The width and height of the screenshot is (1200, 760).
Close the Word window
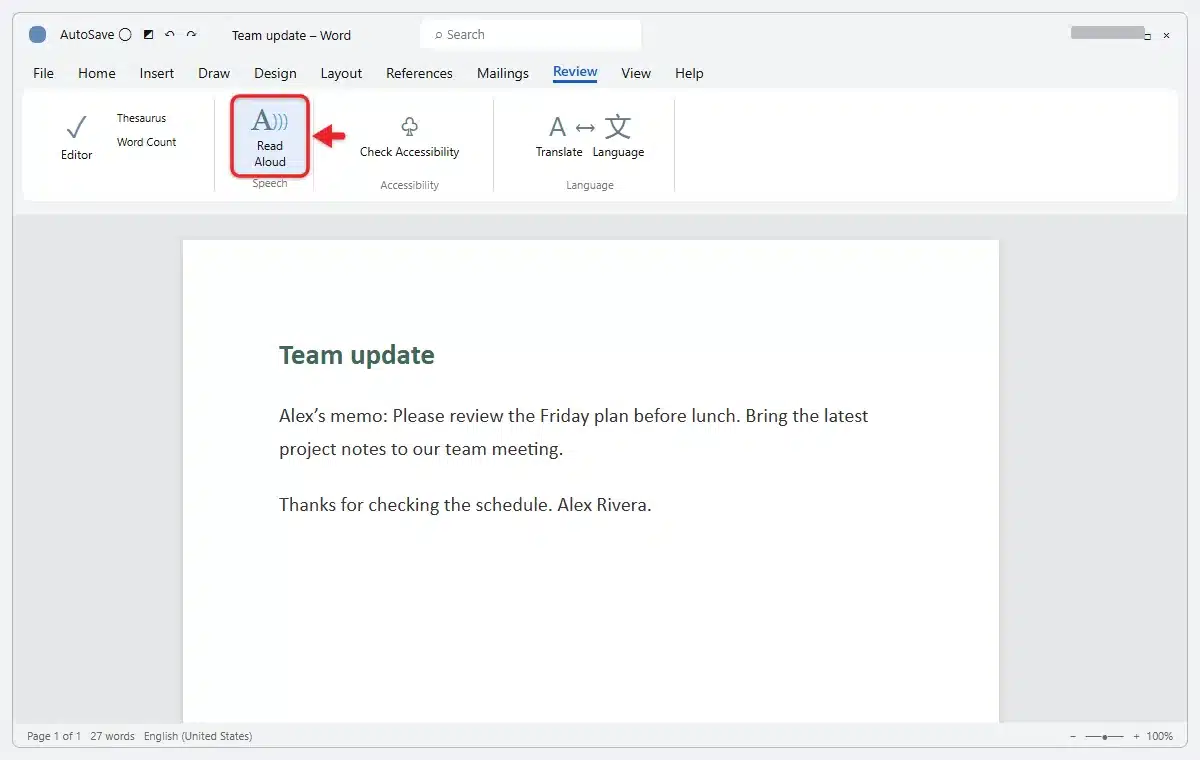coord(1166,35)
